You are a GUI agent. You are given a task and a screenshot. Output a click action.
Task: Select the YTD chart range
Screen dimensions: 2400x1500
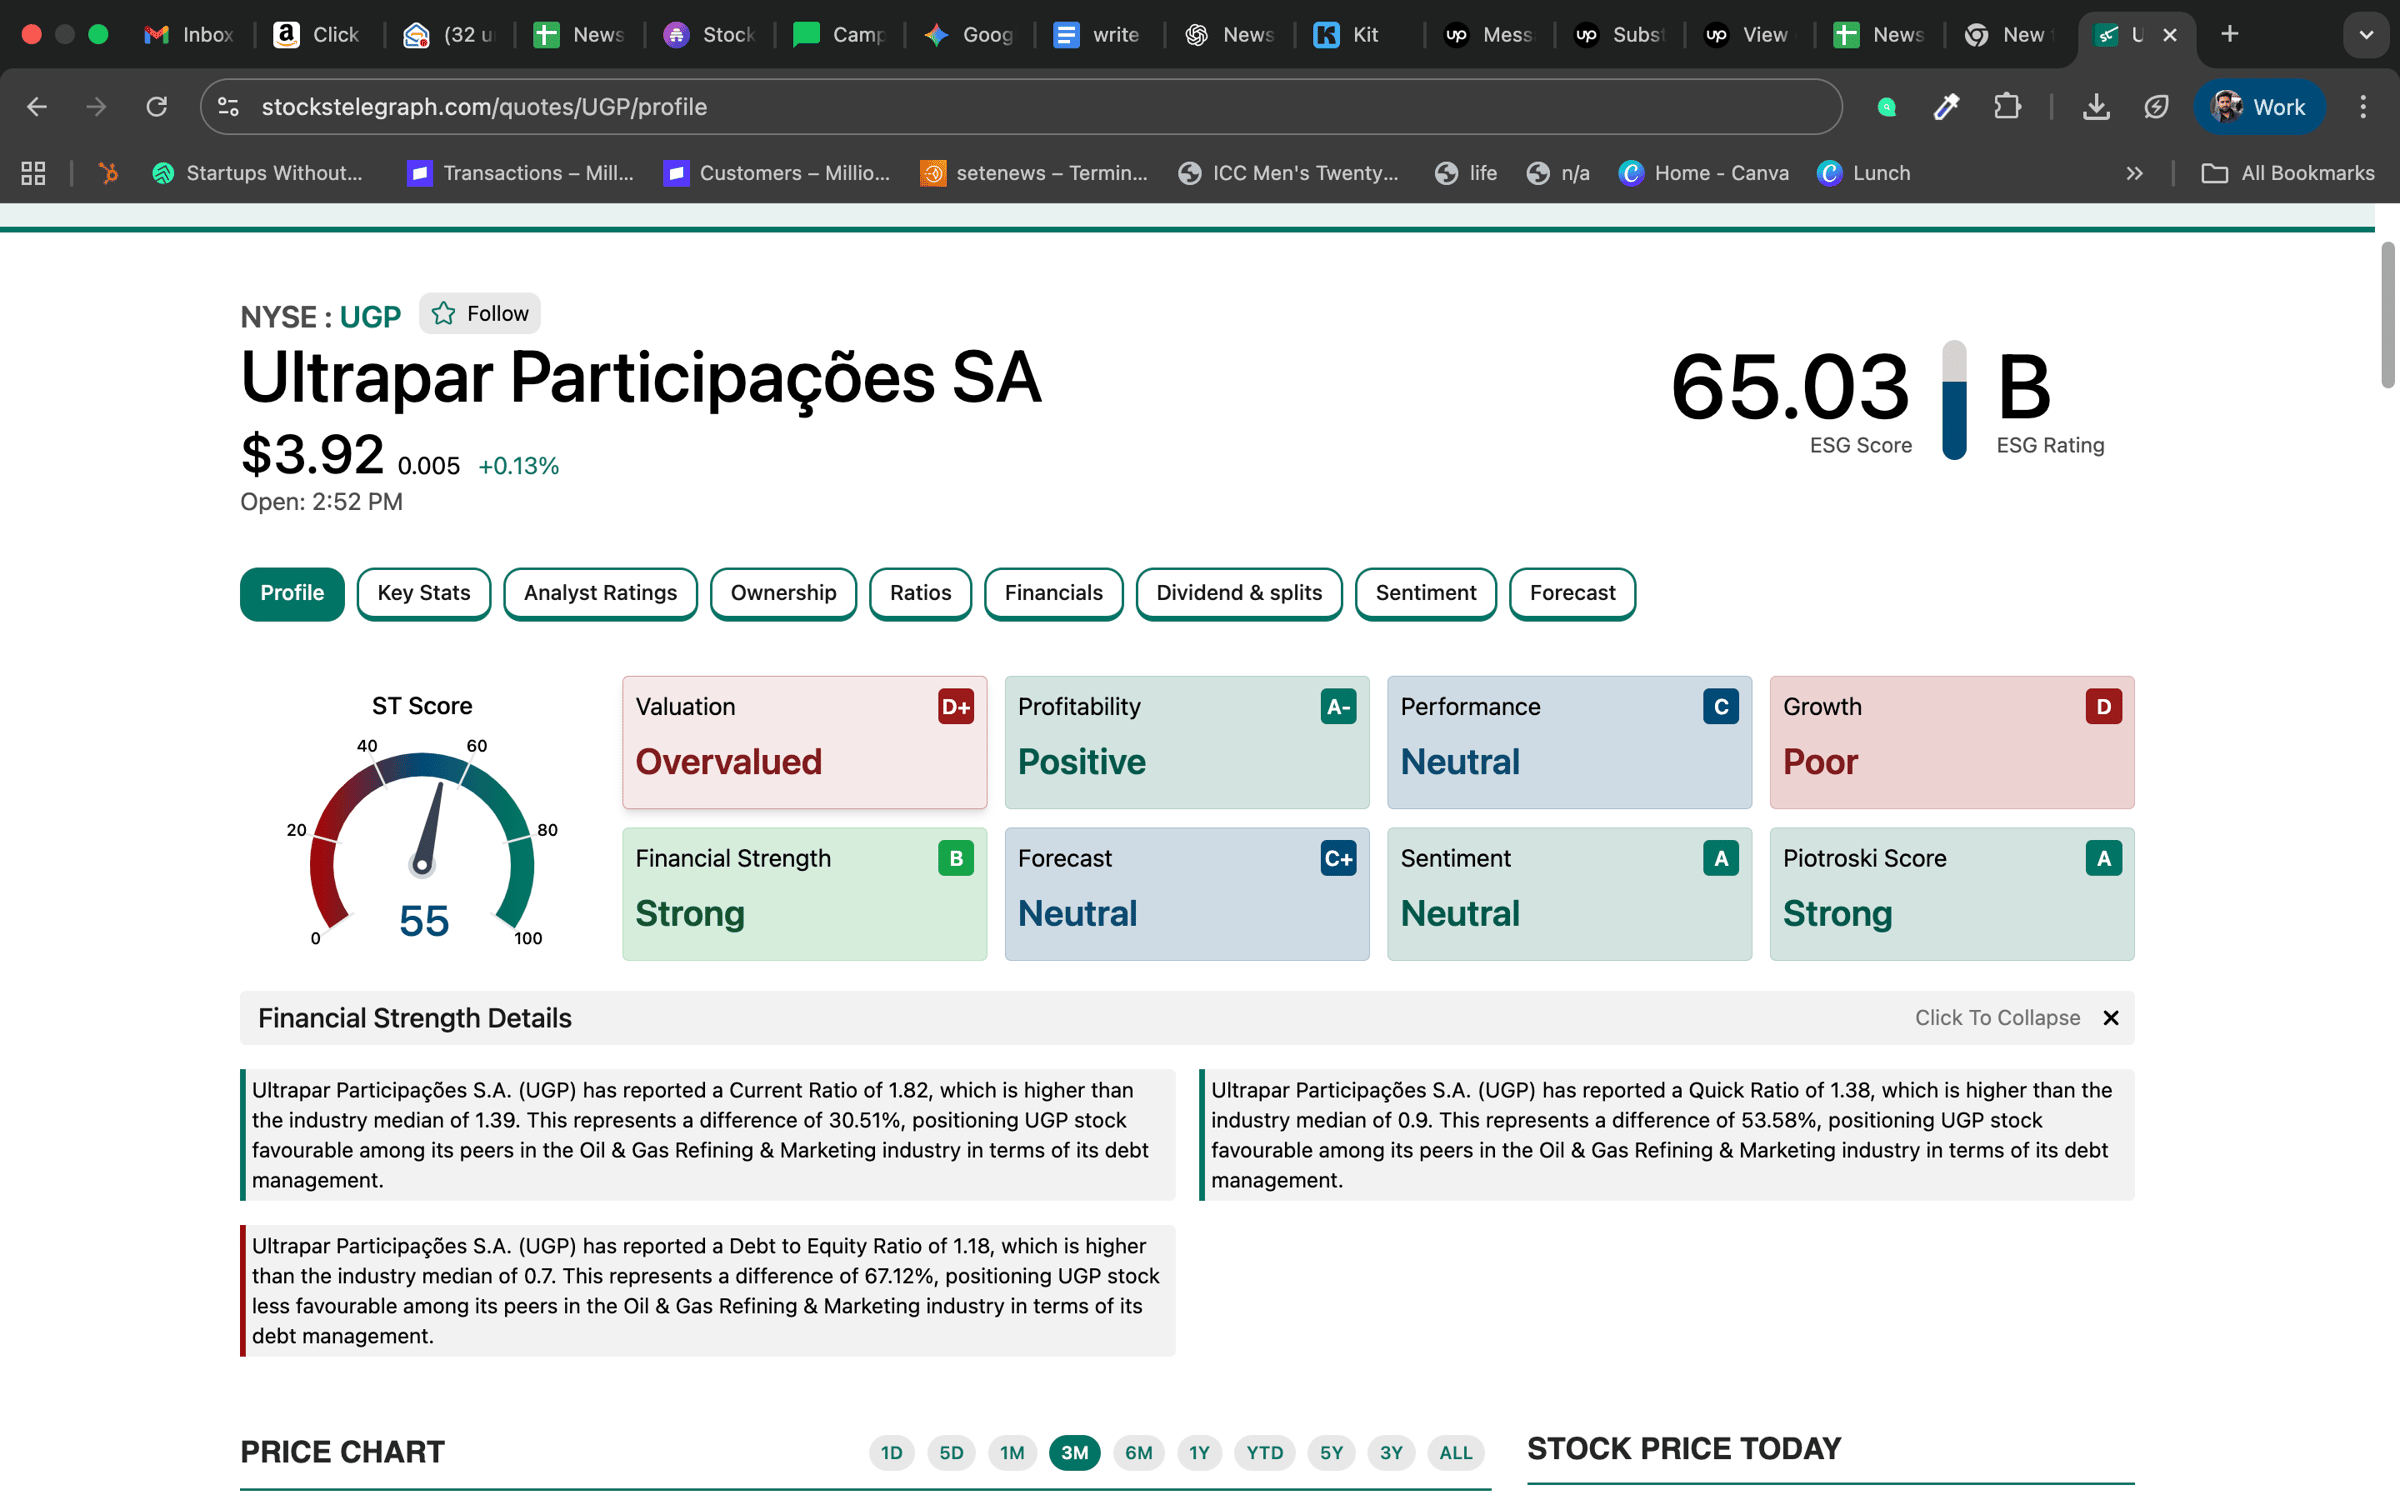click(x=1264, y=1452)
